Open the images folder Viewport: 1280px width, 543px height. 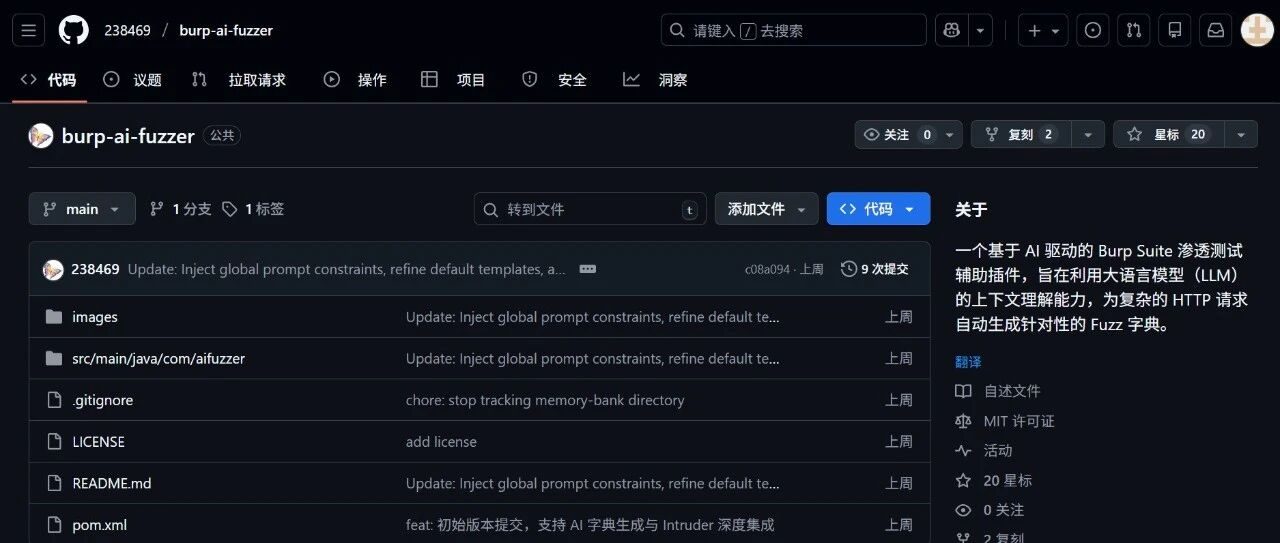[95, 317]
